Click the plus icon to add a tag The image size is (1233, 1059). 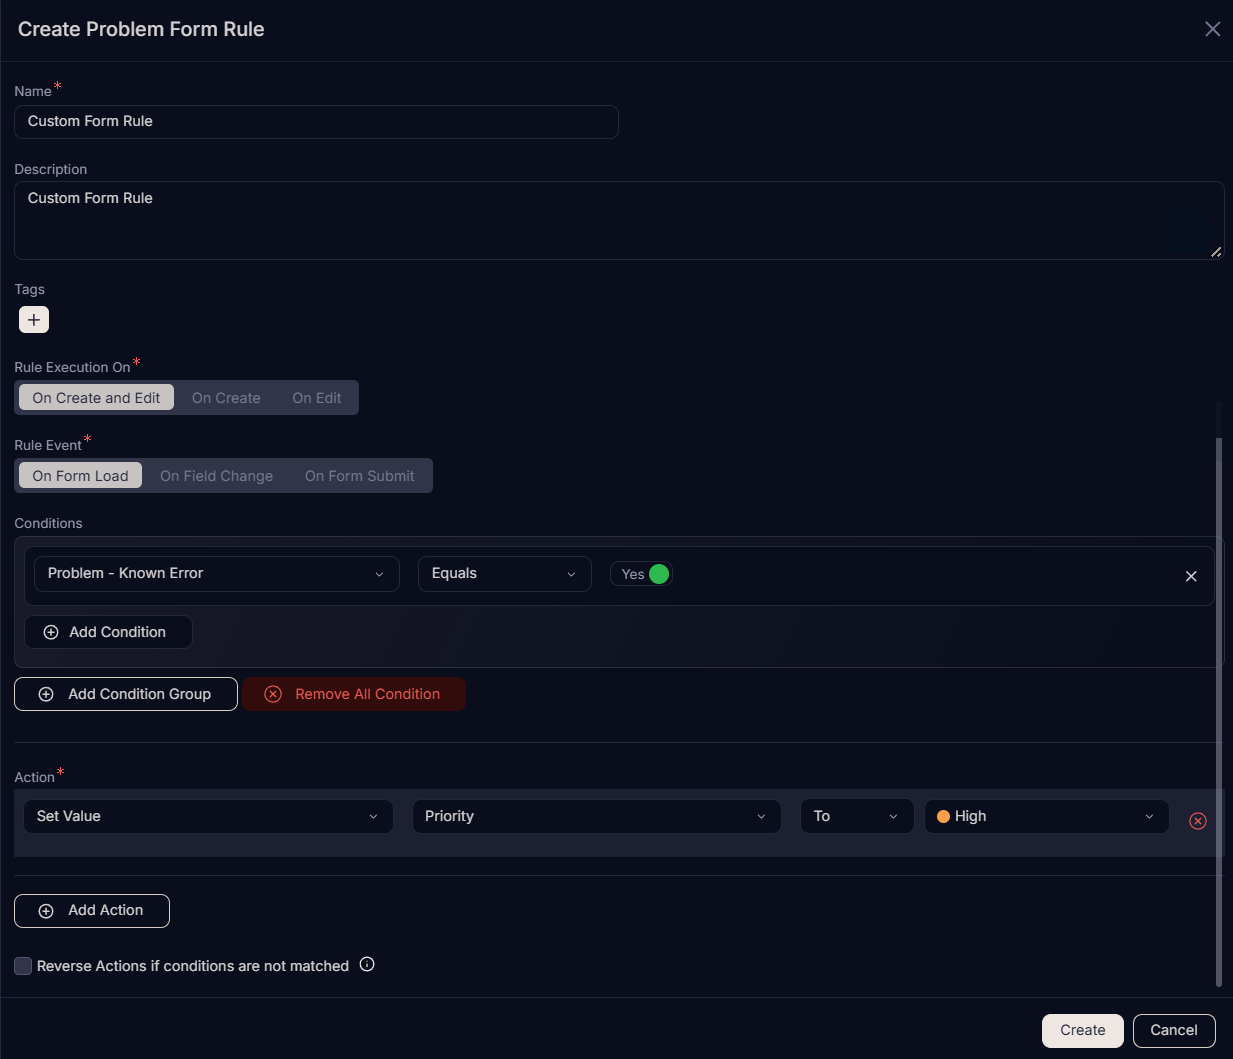click(x=34, y=320)
